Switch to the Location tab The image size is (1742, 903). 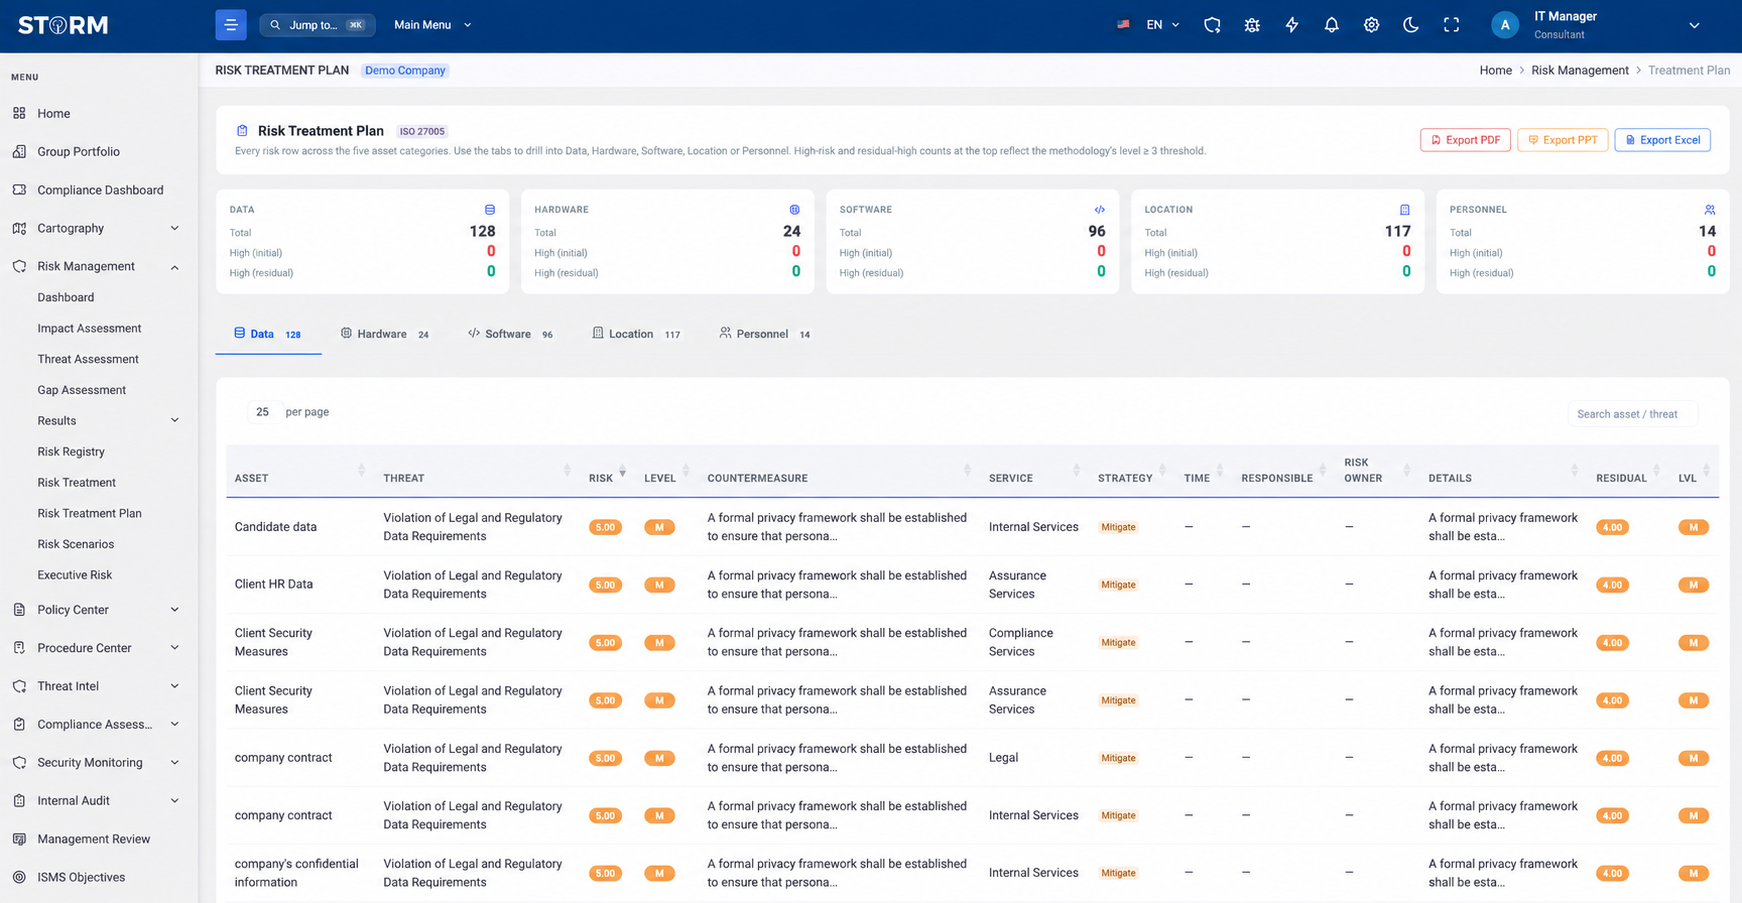[636, 334]
